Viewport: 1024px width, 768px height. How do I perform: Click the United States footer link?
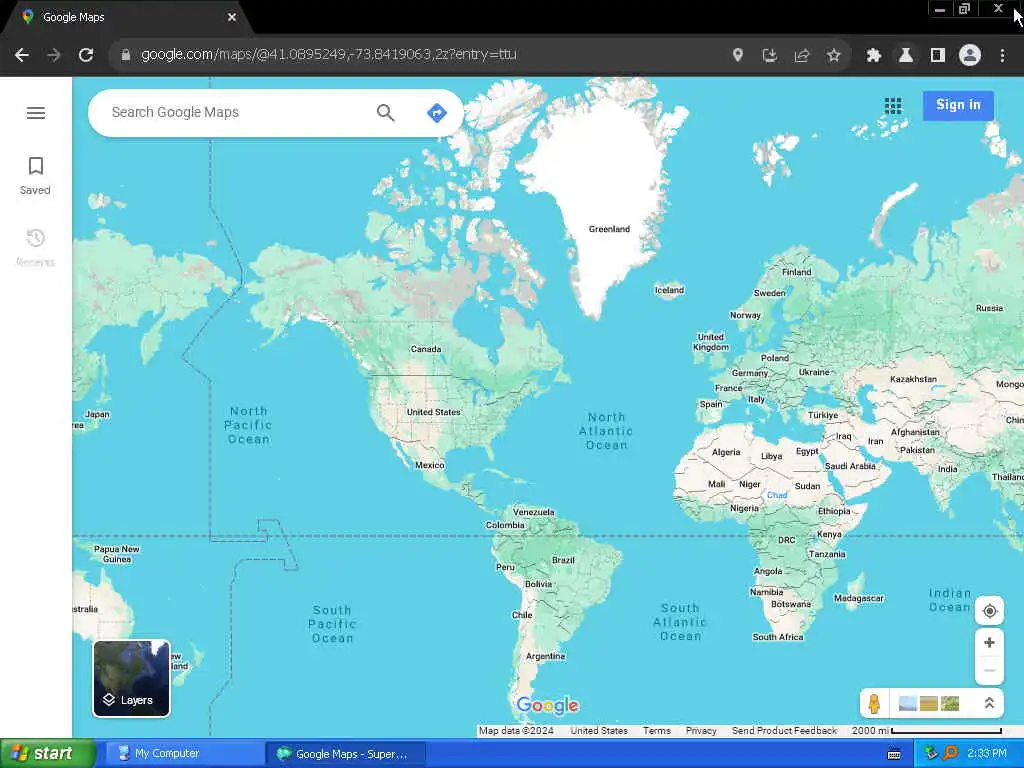point(599,730)
